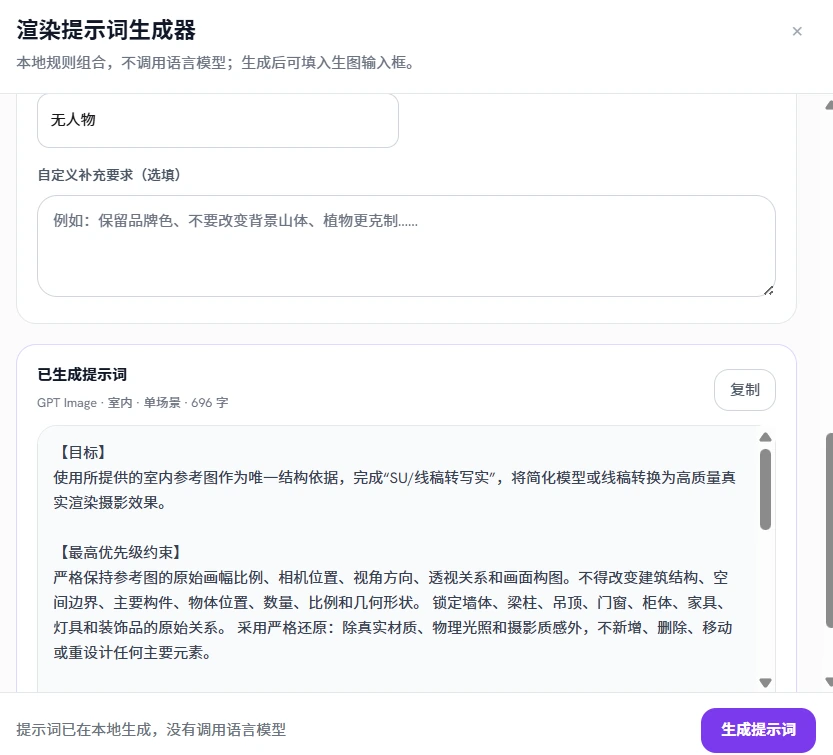Click the dialog scroll-up arrow at top
The image size is (833, 755).
[829, 106]
